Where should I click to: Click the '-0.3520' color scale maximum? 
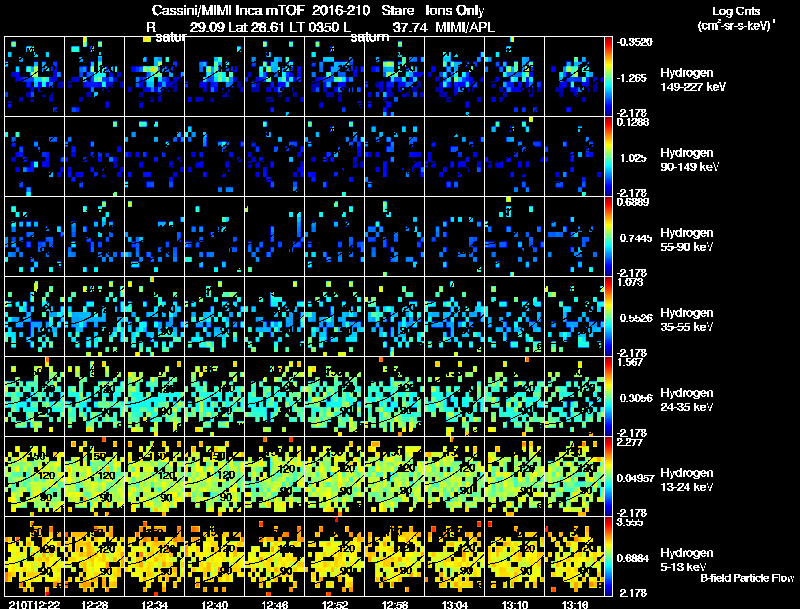tap(634, 42)
